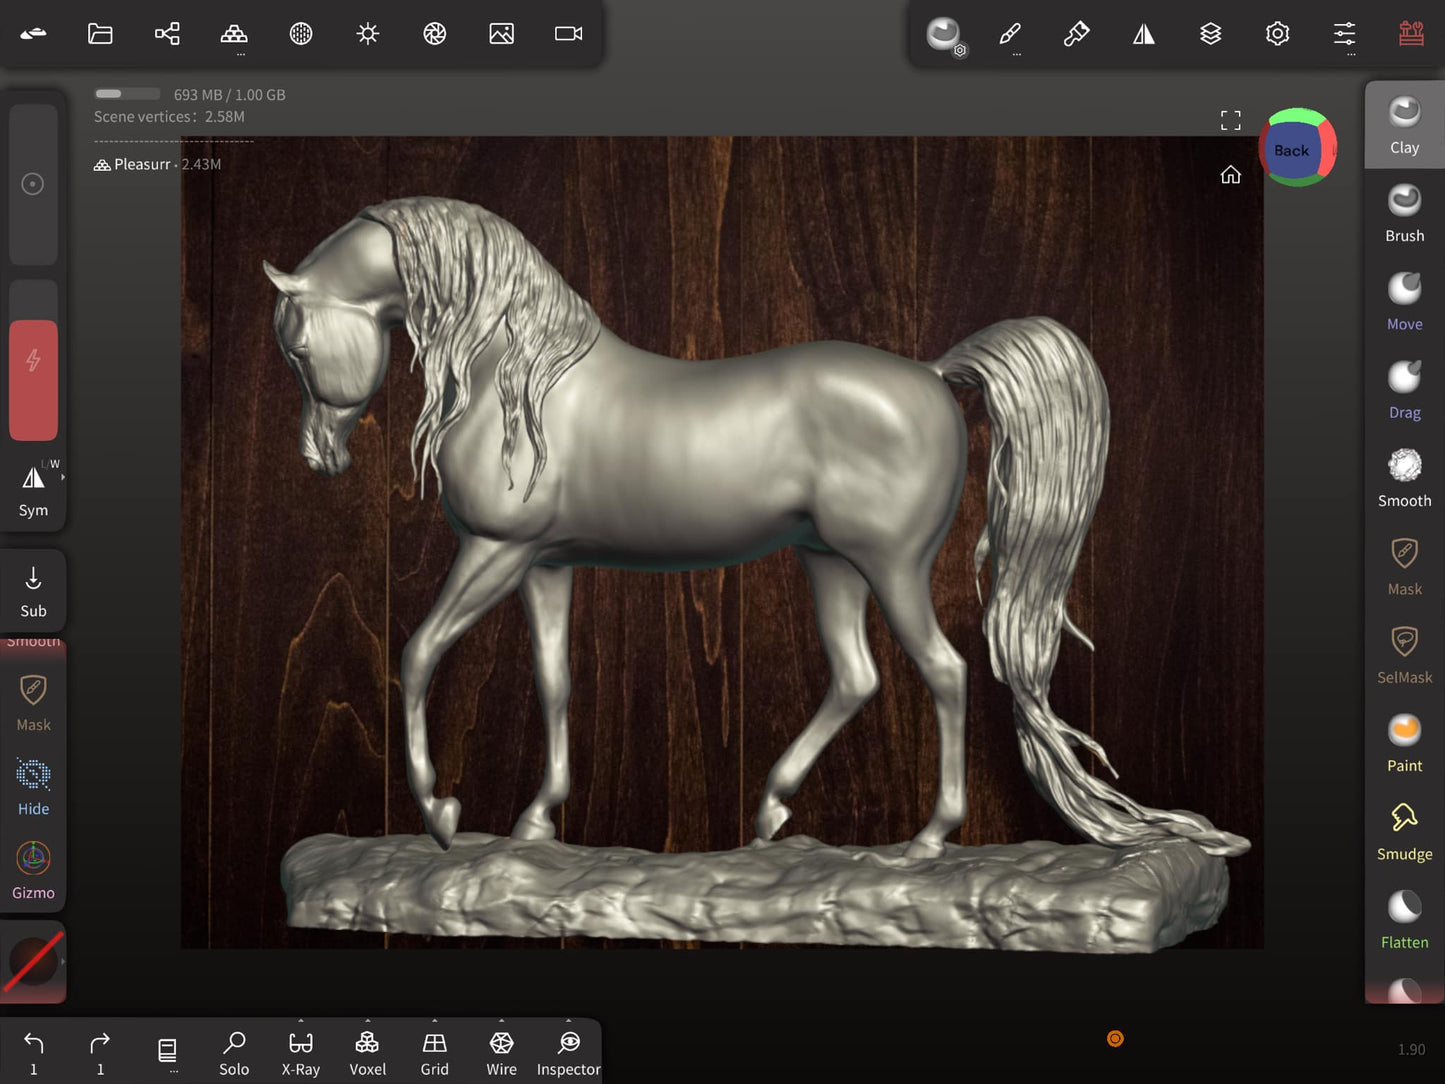The height and width of the screenshot is (1084, 1445).
Task: Open the scene list menu
Action: pyautogui.click(x=167, y=1051)
